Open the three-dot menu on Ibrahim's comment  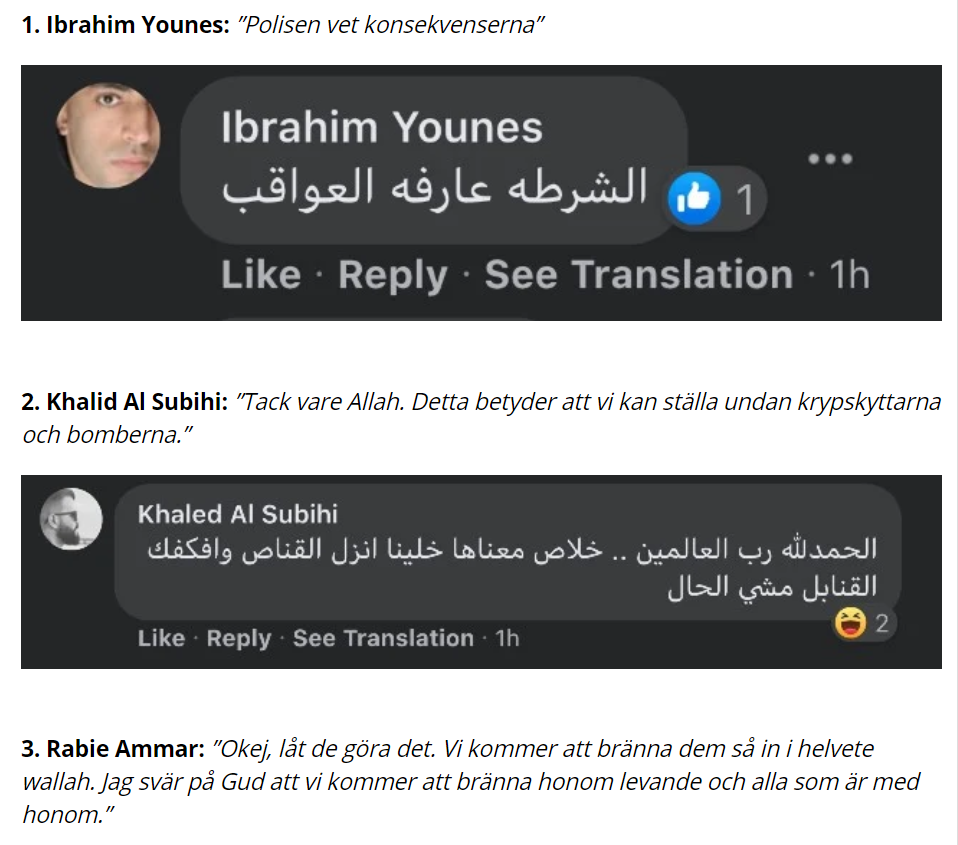(x=829, y=159)
